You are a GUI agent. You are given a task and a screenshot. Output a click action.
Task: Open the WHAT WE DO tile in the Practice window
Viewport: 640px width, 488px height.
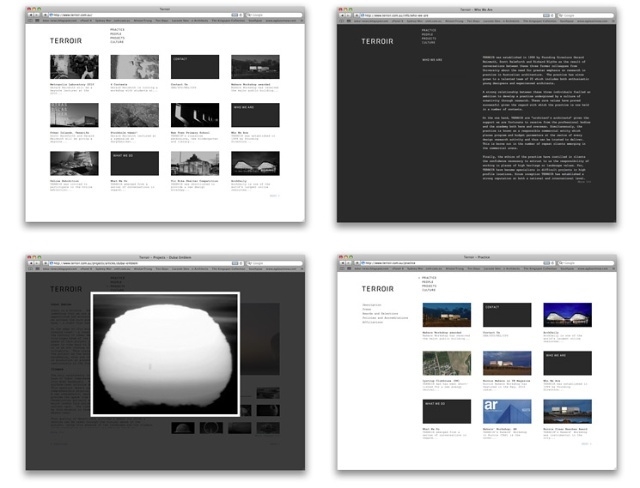[x=447, y=410]
